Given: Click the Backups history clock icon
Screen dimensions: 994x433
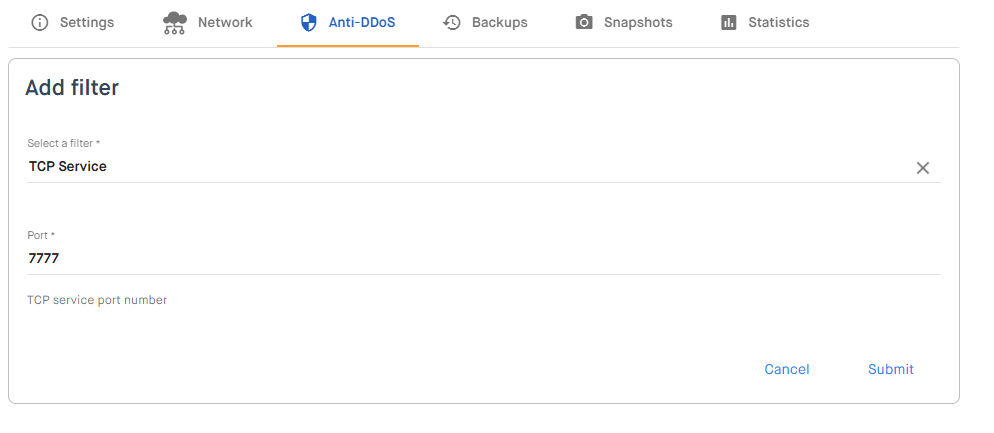Looking at the screenshot, I should [452, 22].
